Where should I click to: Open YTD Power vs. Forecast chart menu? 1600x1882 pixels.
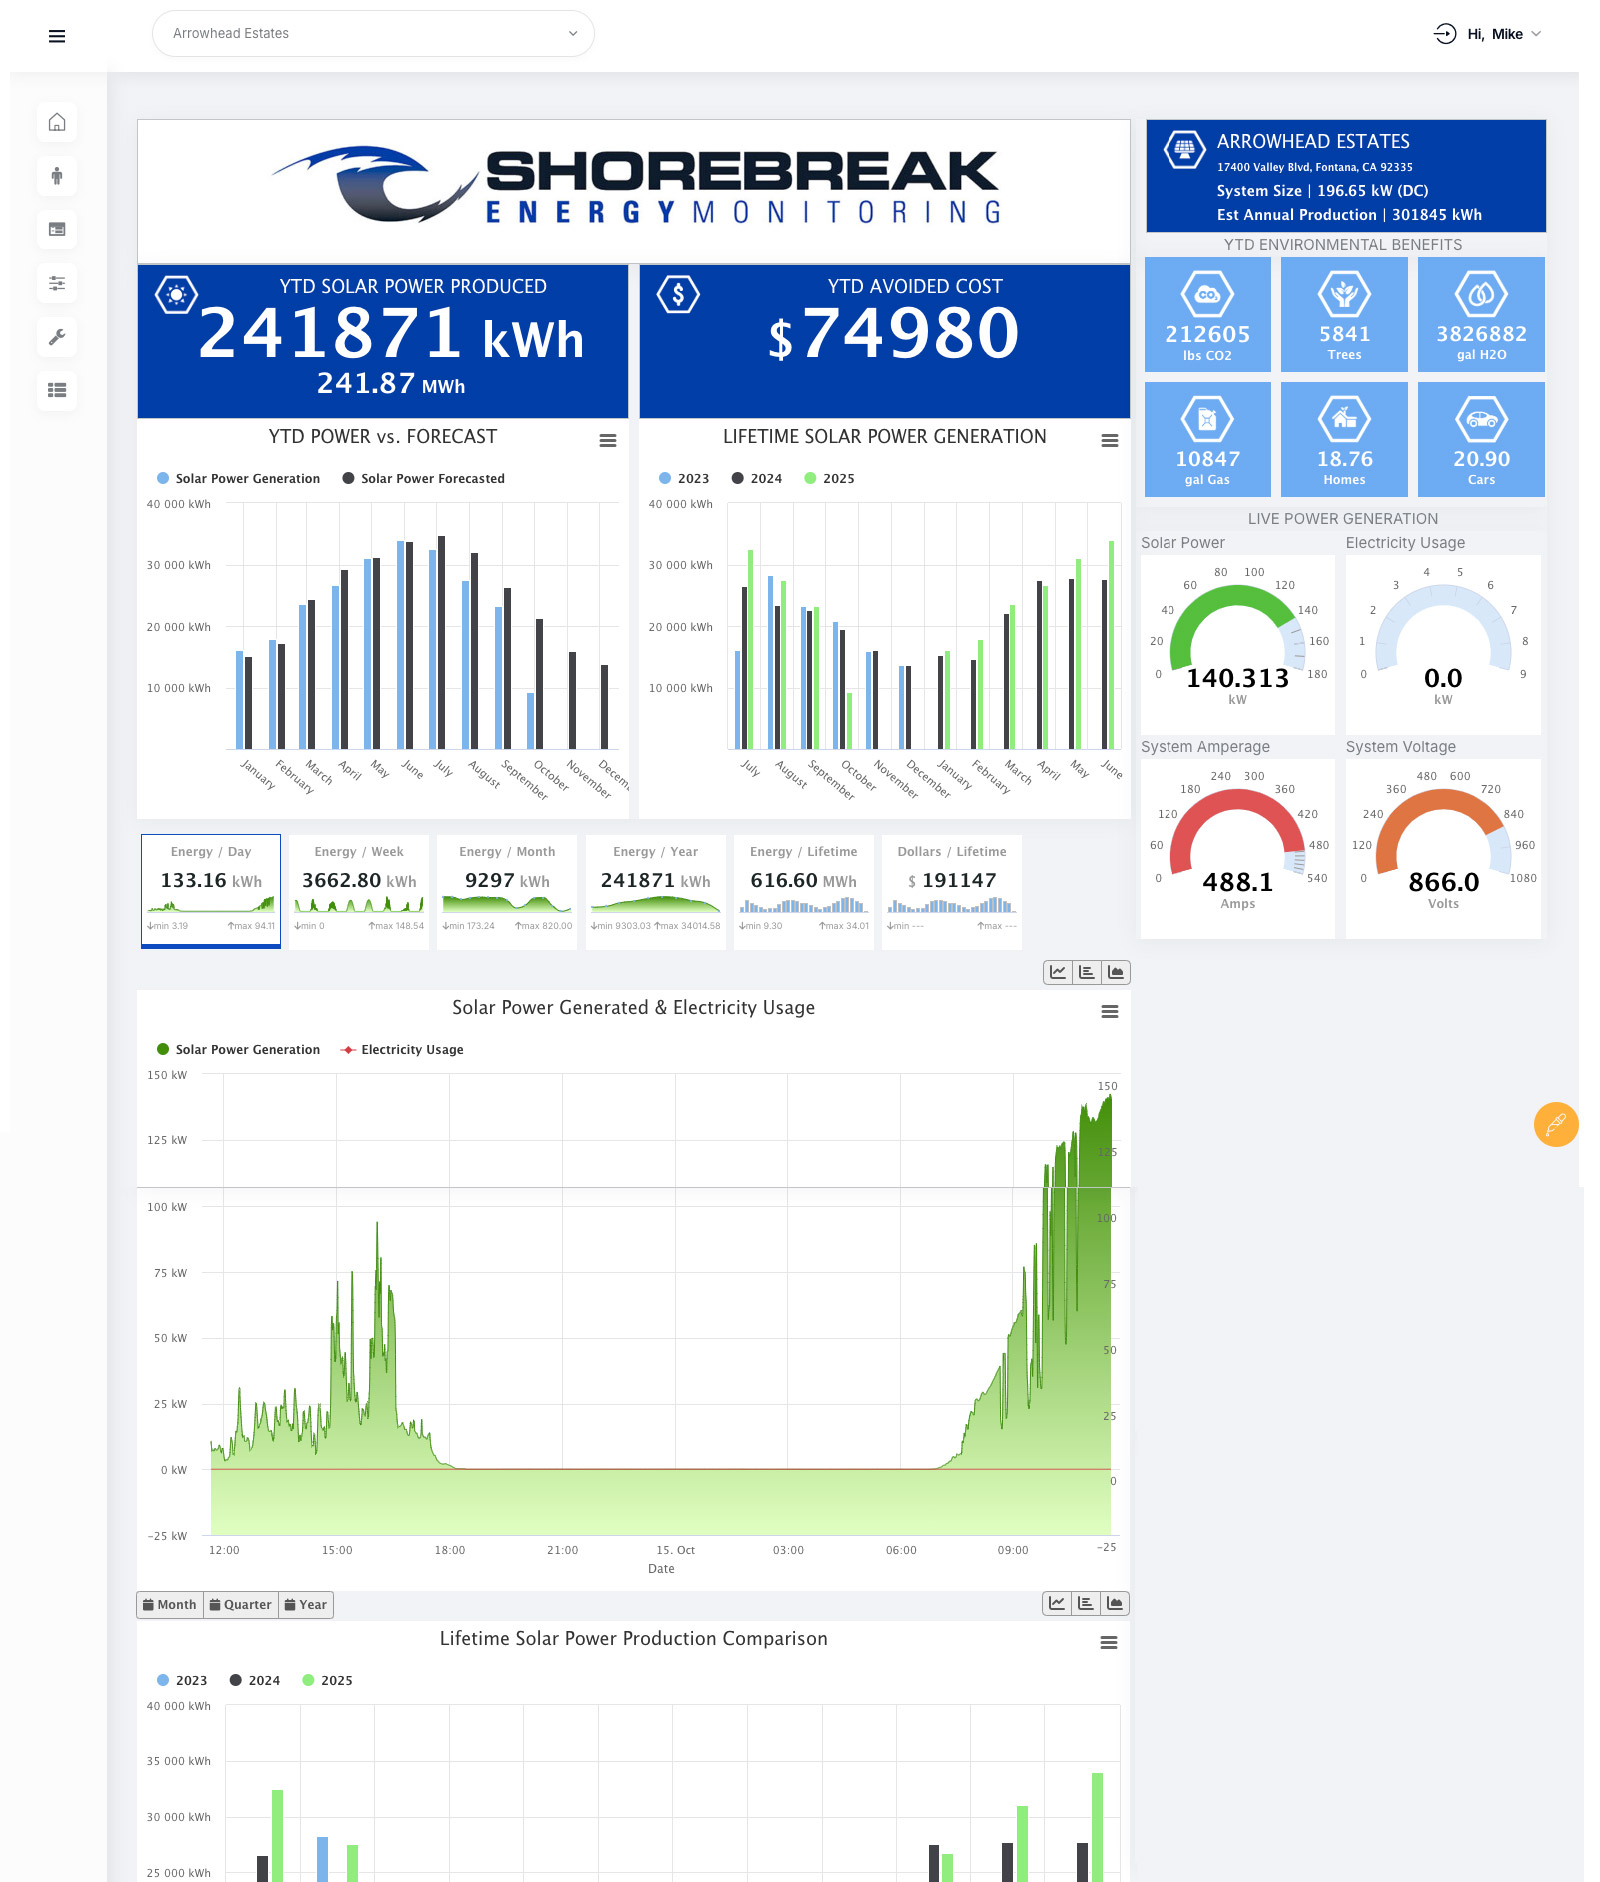(x=607, y=441)
